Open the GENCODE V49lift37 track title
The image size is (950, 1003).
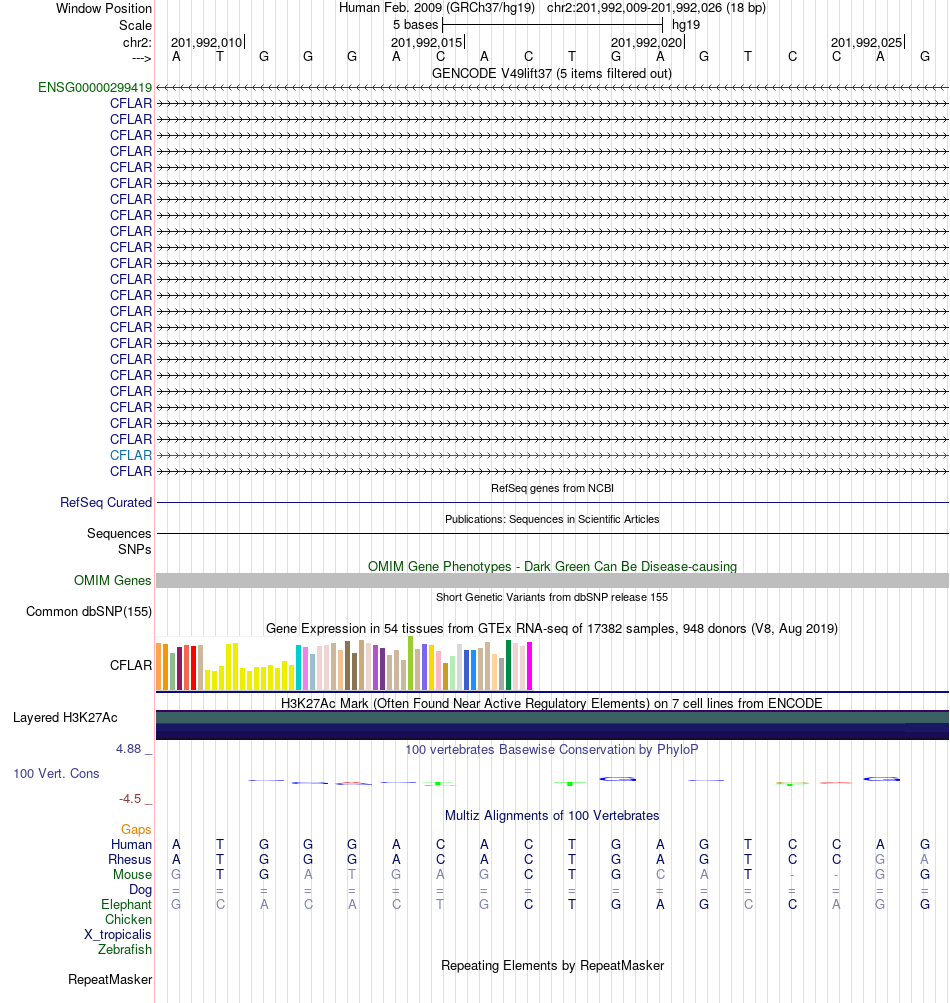coord(551,74)
